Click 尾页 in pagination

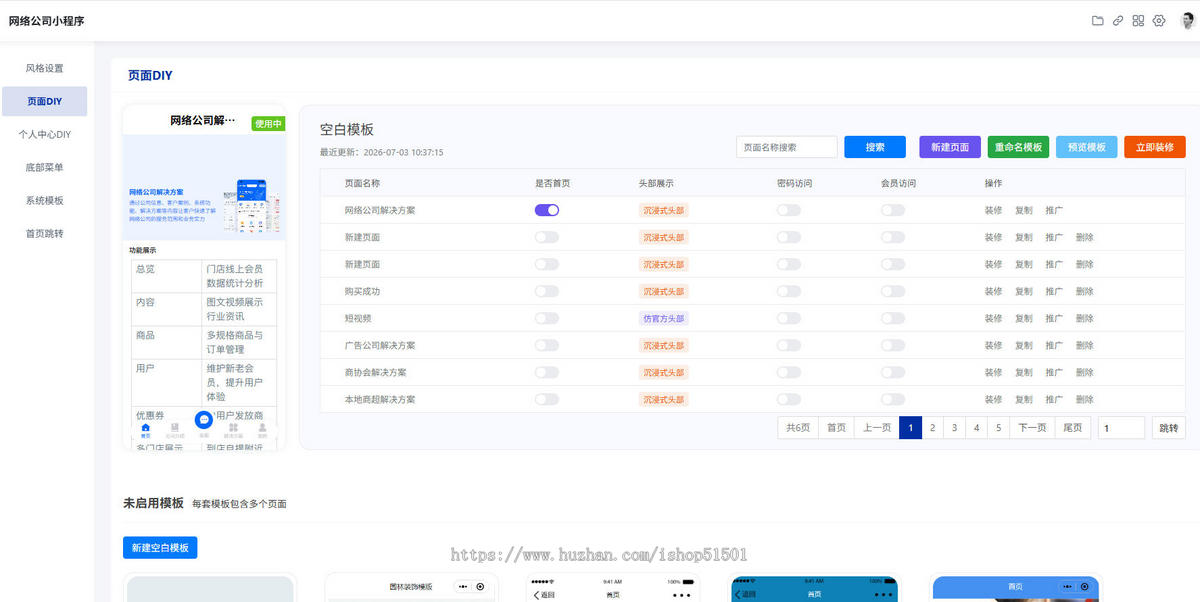coord(1072,428)
